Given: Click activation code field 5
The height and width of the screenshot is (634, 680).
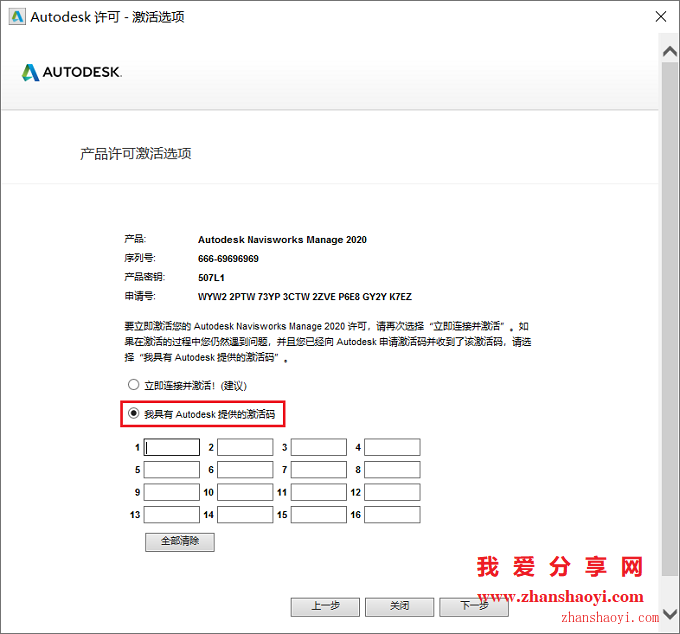Looking at the screenshot, I should click(x=172, y=470).
